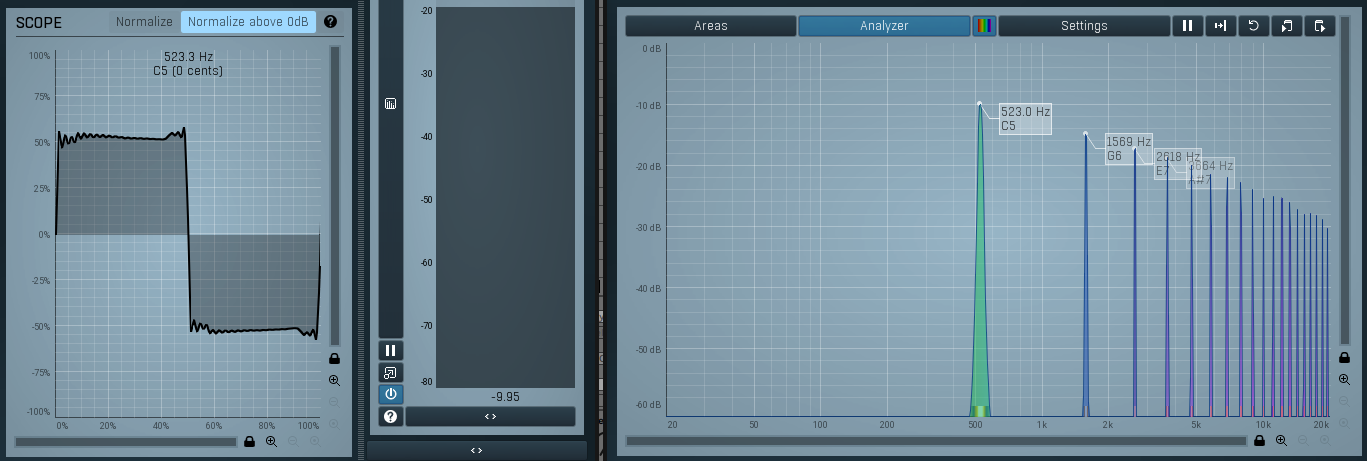The height and width of the screenshot is (461, 1367).
Task: Expand the meter with the arrows button
Action: click(490, 416)
